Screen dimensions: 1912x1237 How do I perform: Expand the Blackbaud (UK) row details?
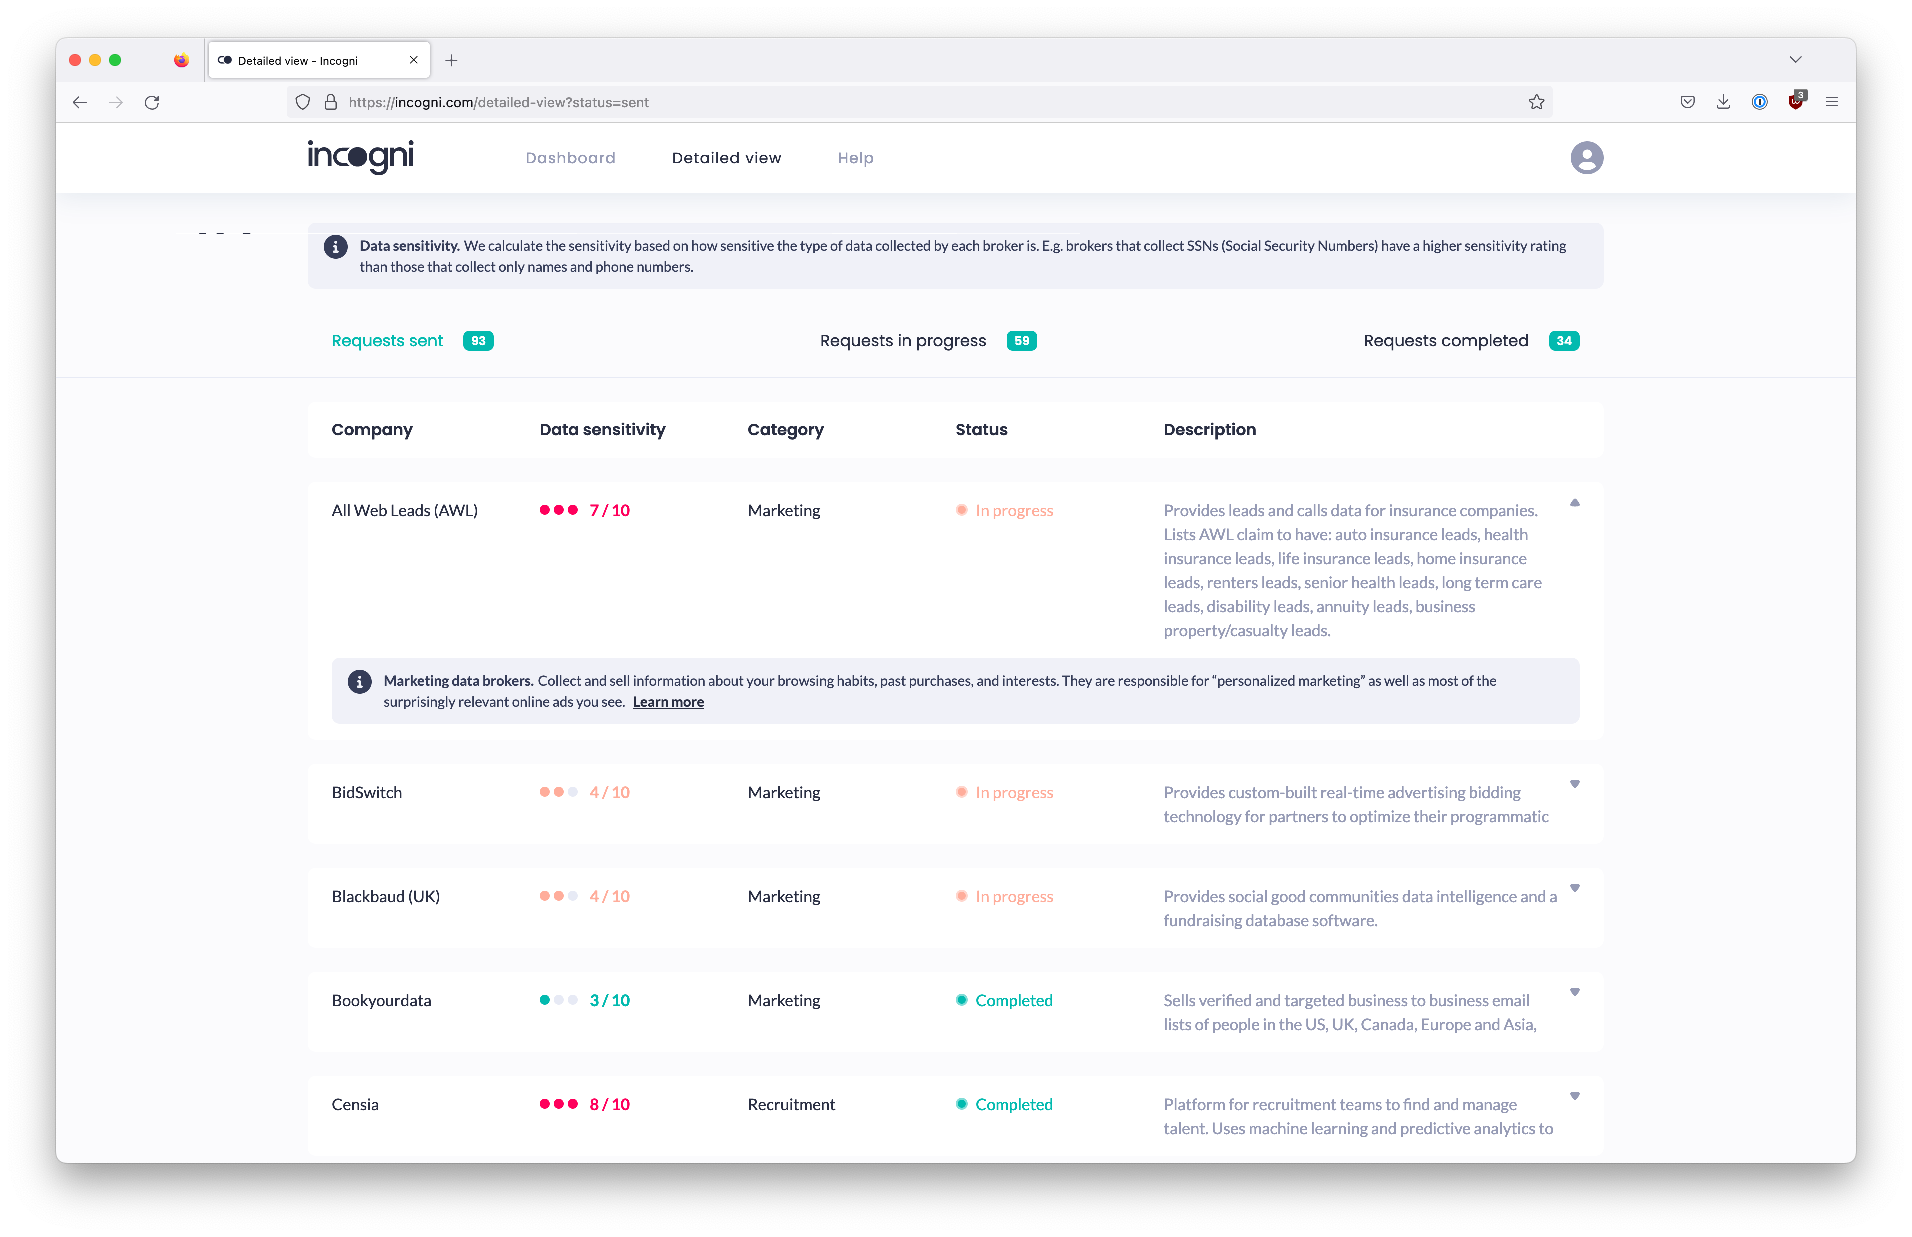click(1575, 887)
